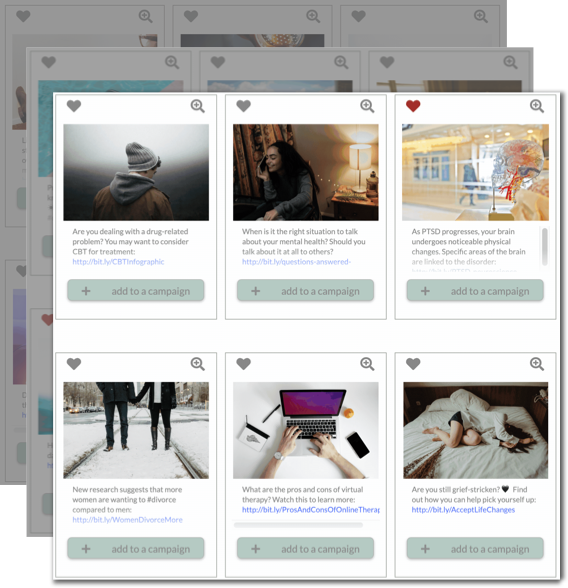Click 'What are the pros and cons' text

pos(302,489)
